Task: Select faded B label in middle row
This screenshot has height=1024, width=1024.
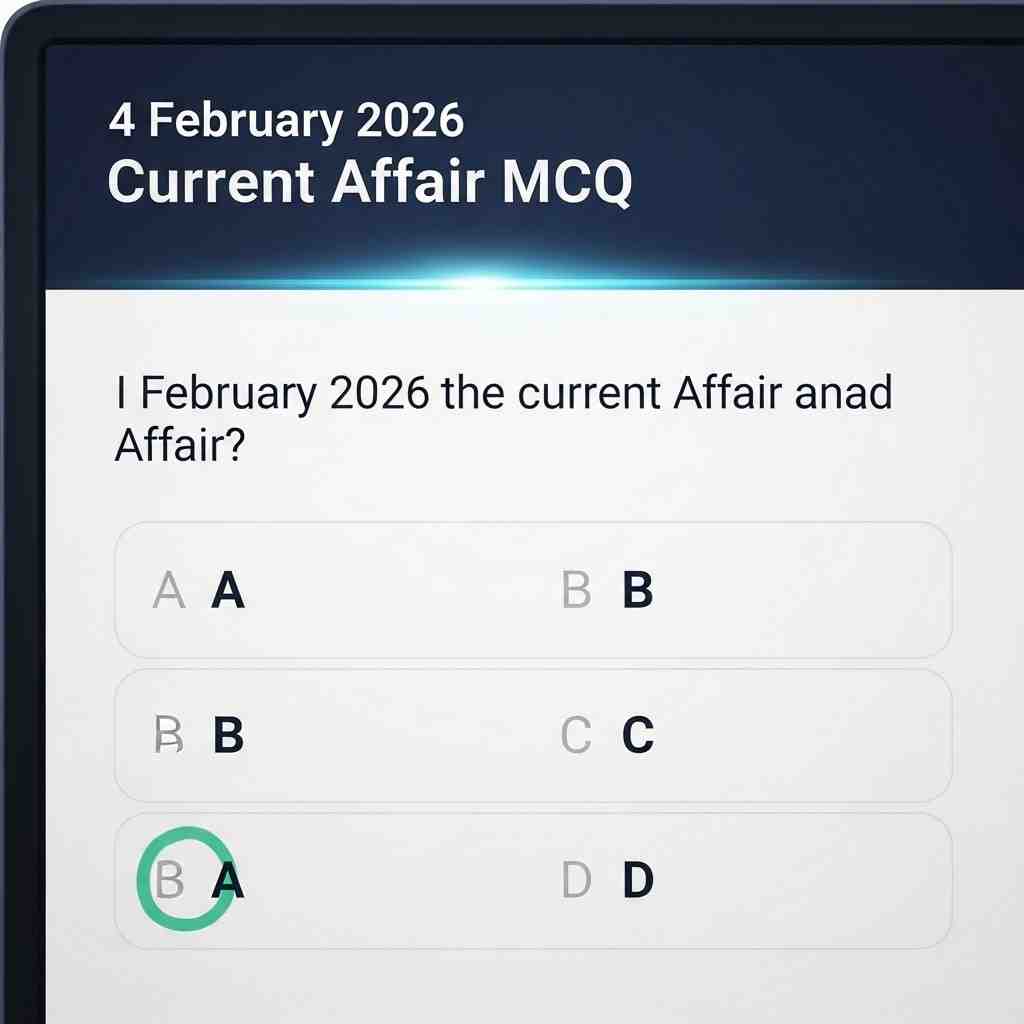Action: tap(170, 738)
